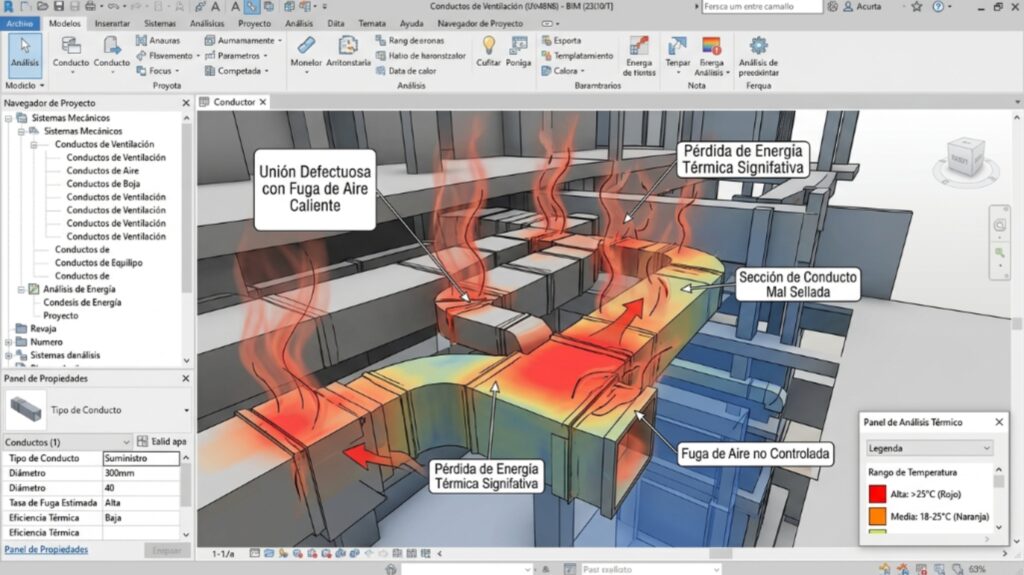Image resolution: width=1024 pixels, height=575 pixels.
Task: Click the Panel de Propiedades link
Action: pos(46,550)
